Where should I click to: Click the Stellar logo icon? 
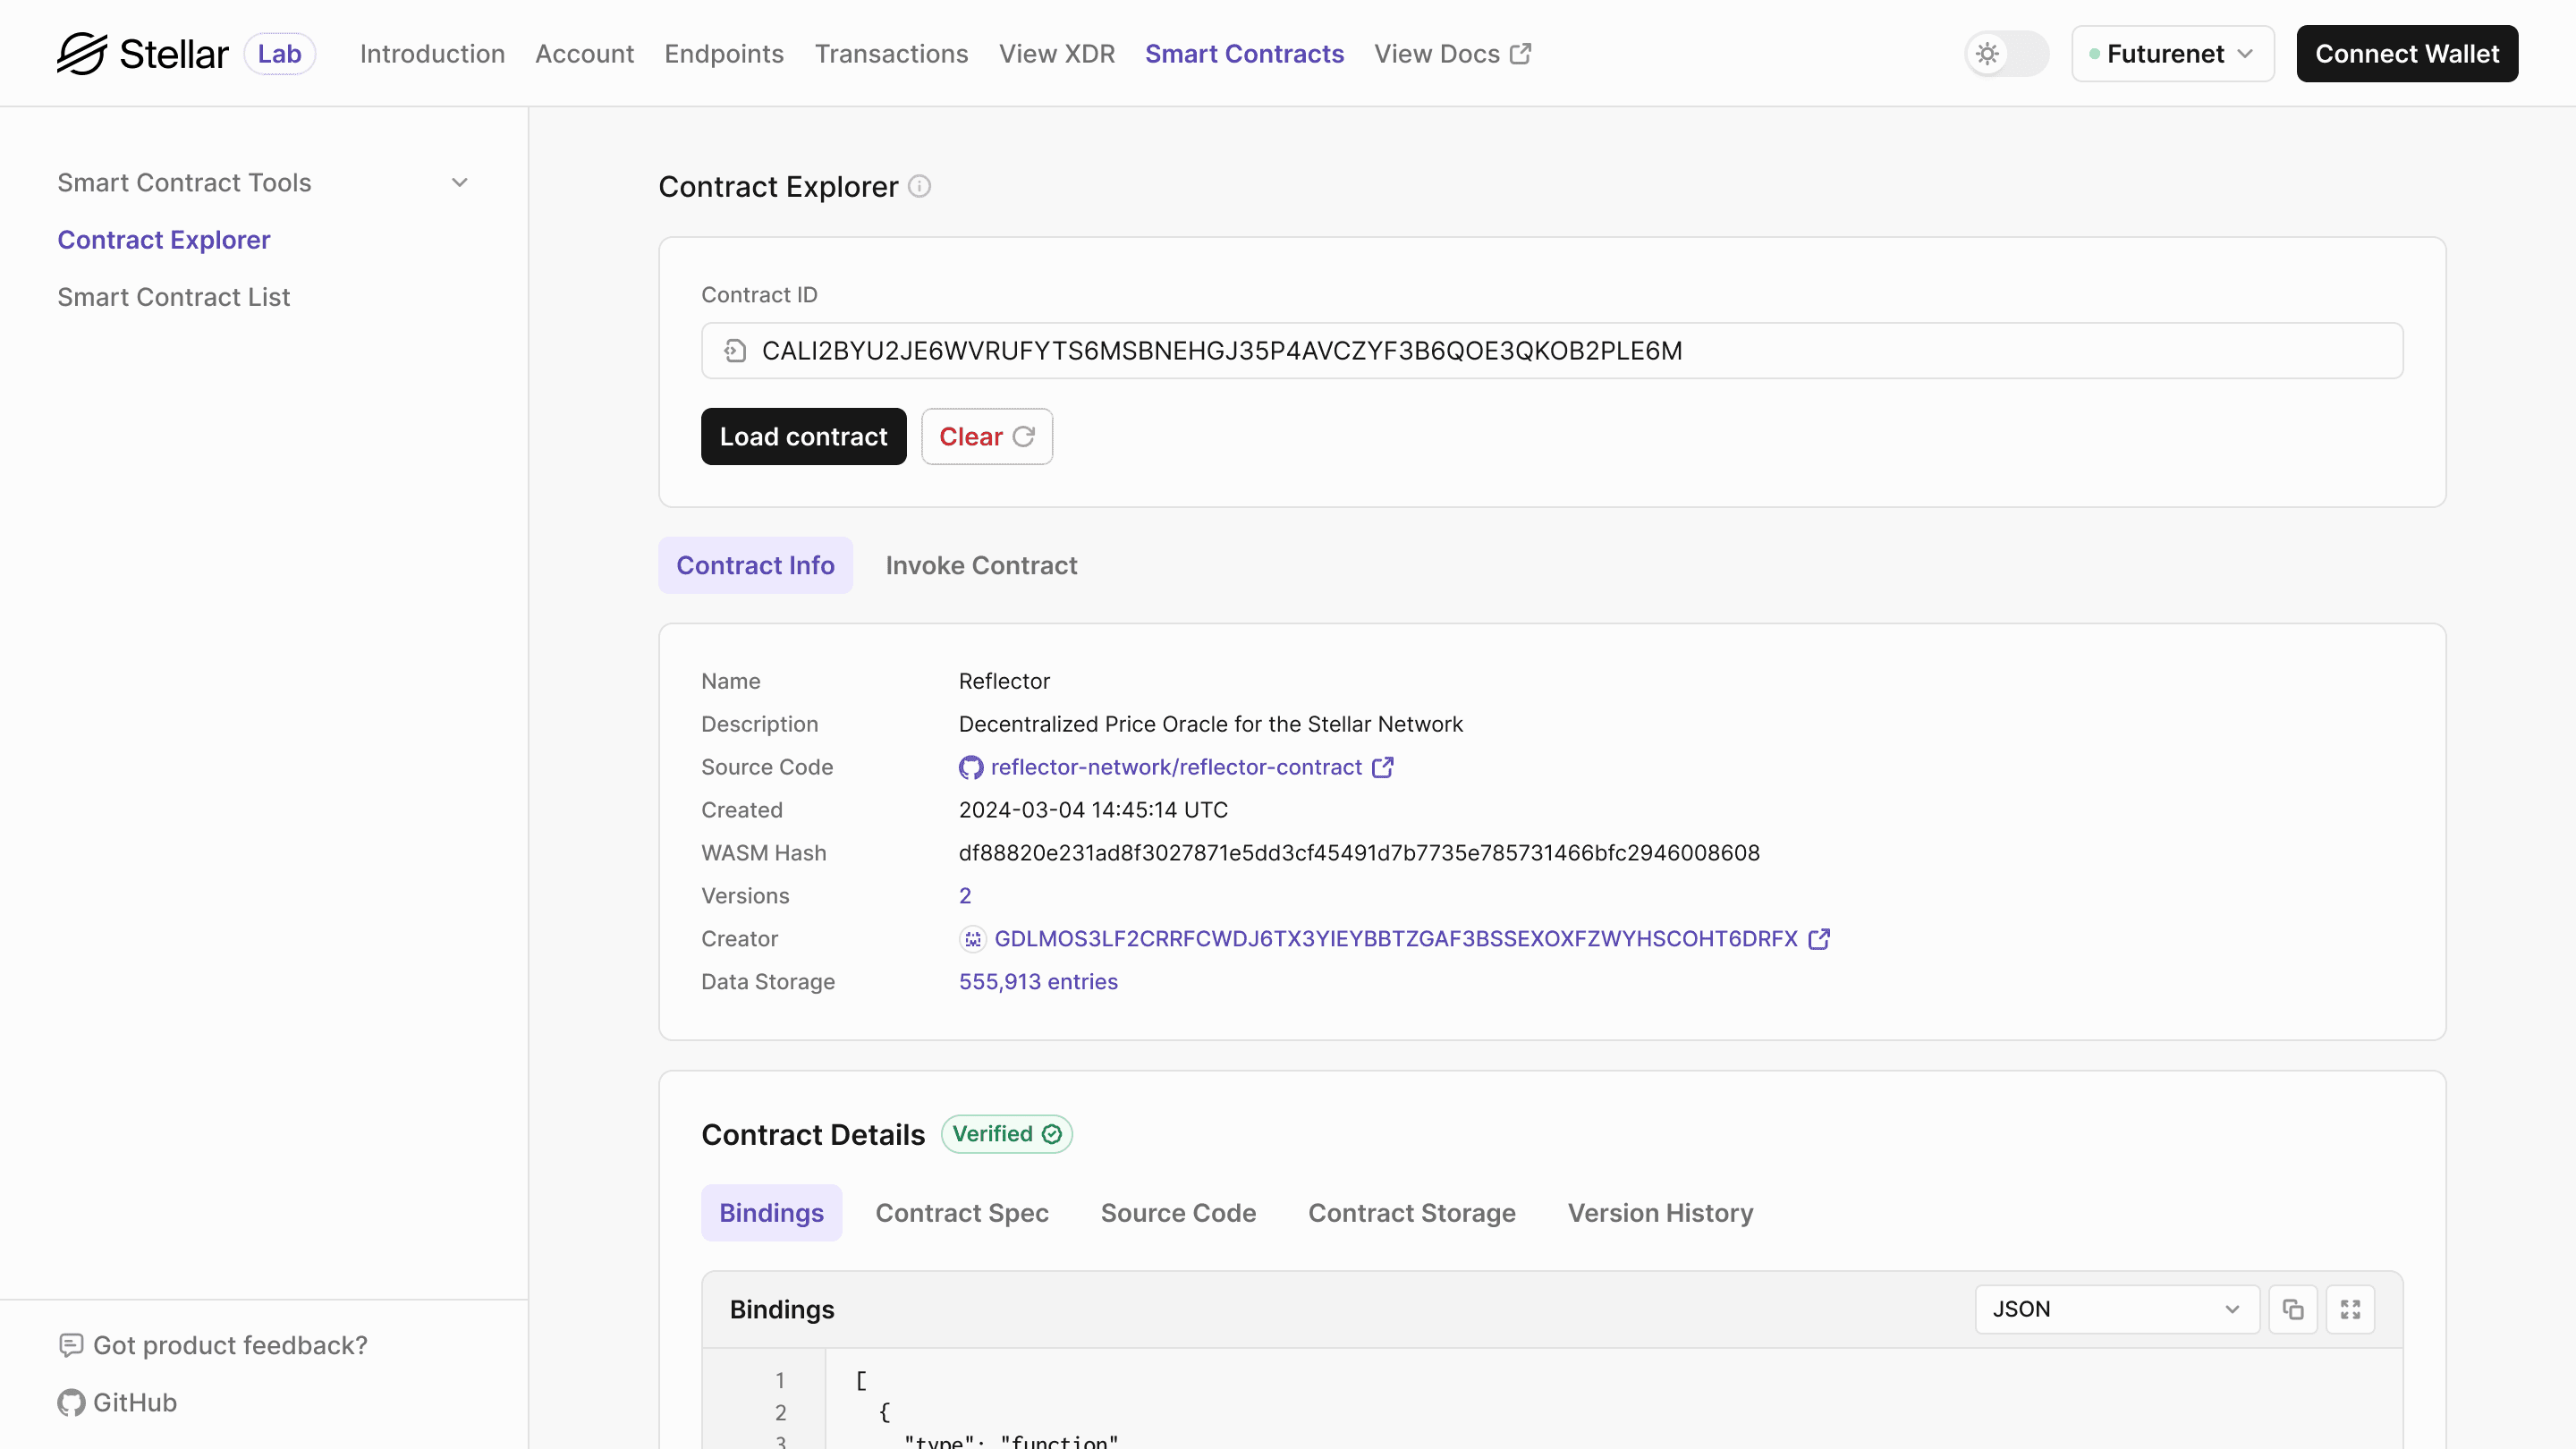click(81, 53)
